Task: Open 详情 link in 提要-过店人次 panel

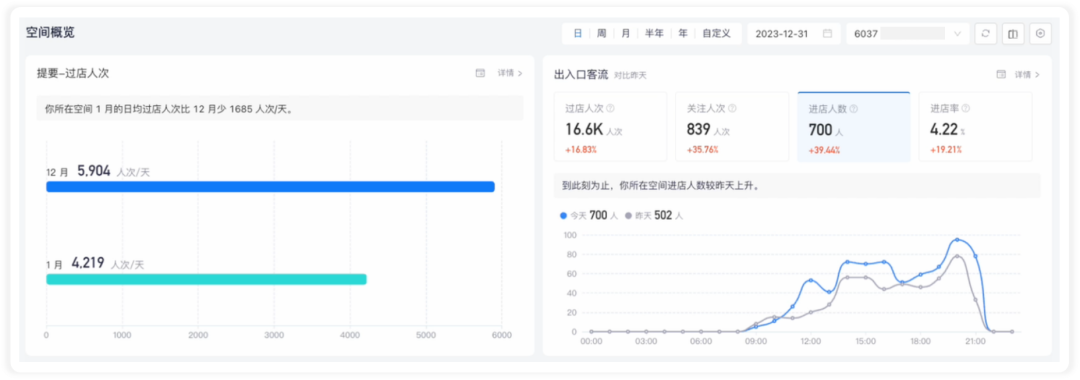Action: pos(510,73)
